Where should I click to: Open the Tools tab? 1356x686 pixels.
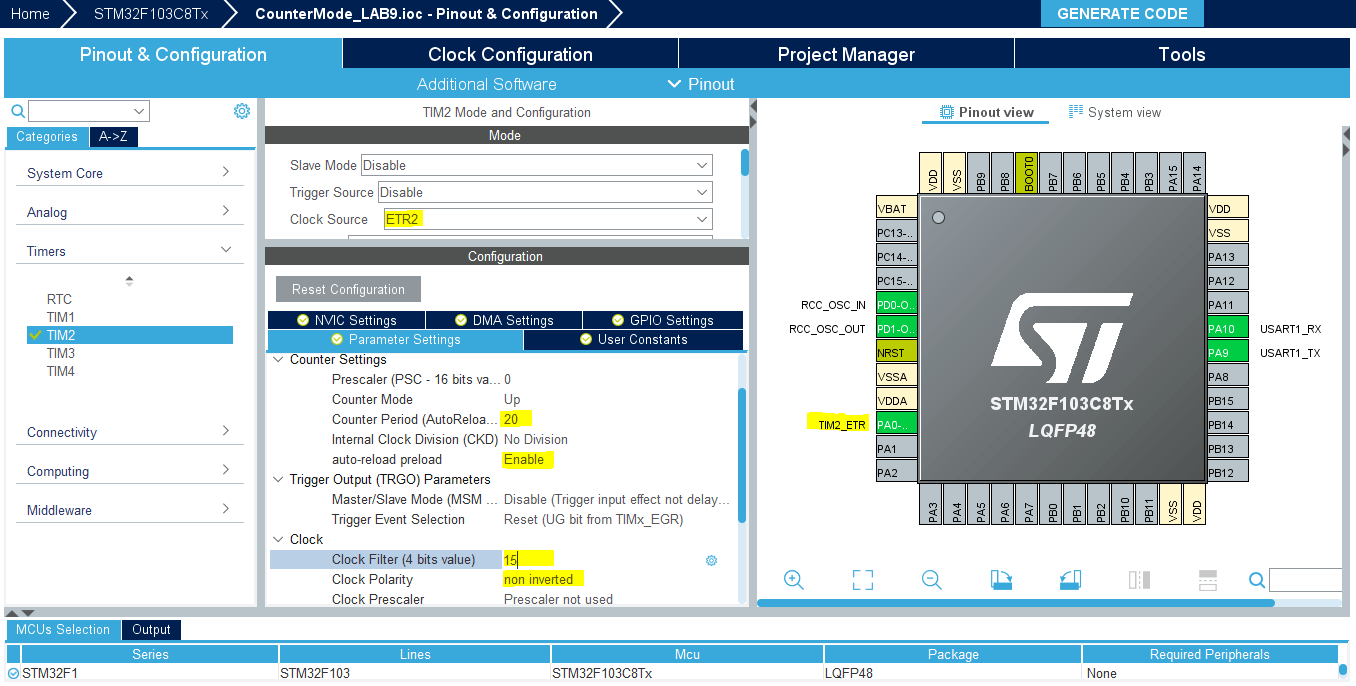[x=1182, y=54]
